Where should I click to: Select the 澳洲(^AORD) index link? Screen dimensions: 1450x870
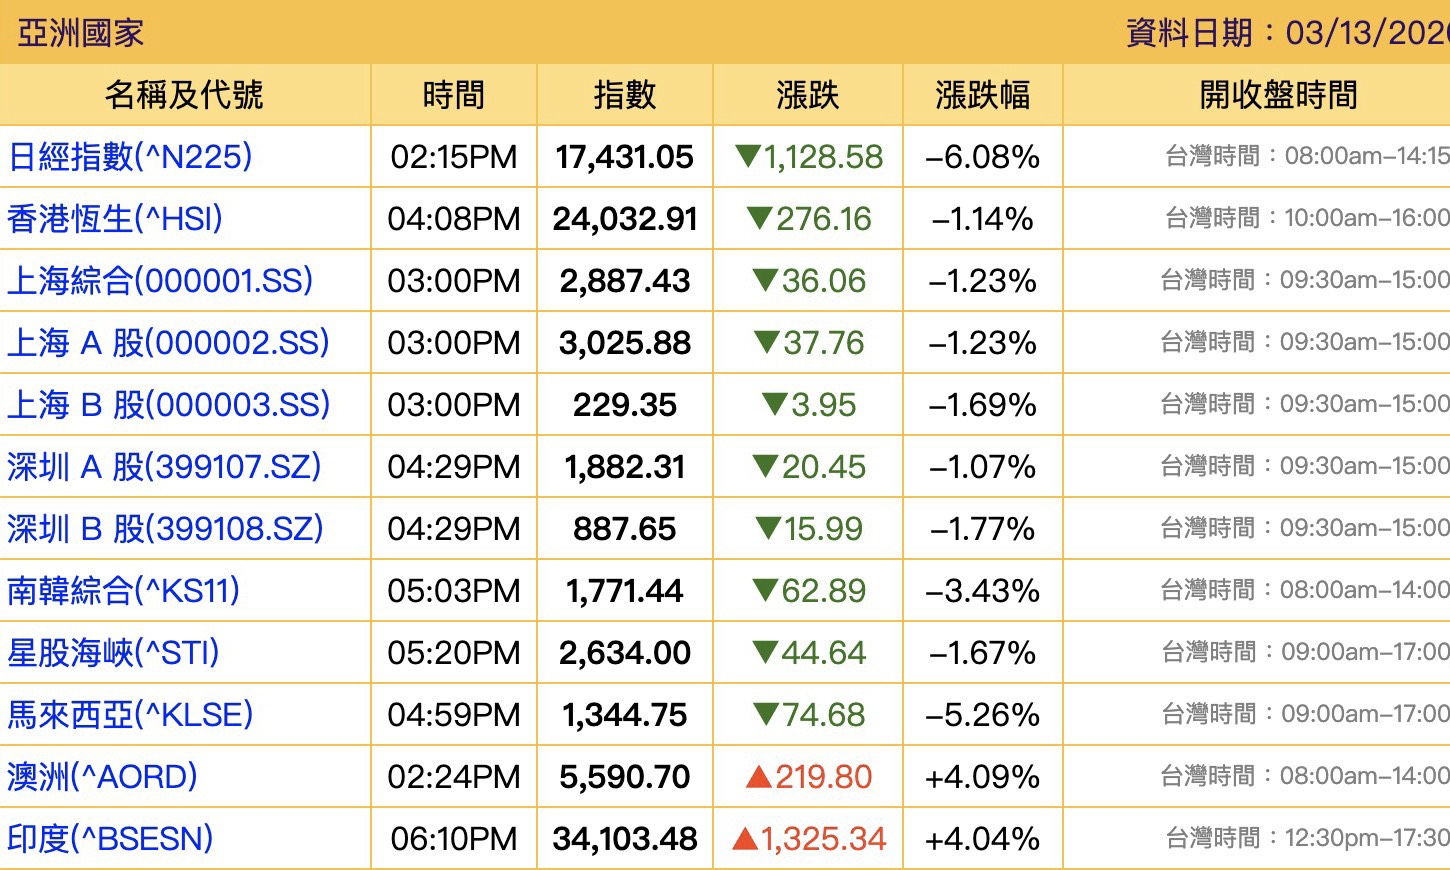pyautogui.click(x=102, y=777)
